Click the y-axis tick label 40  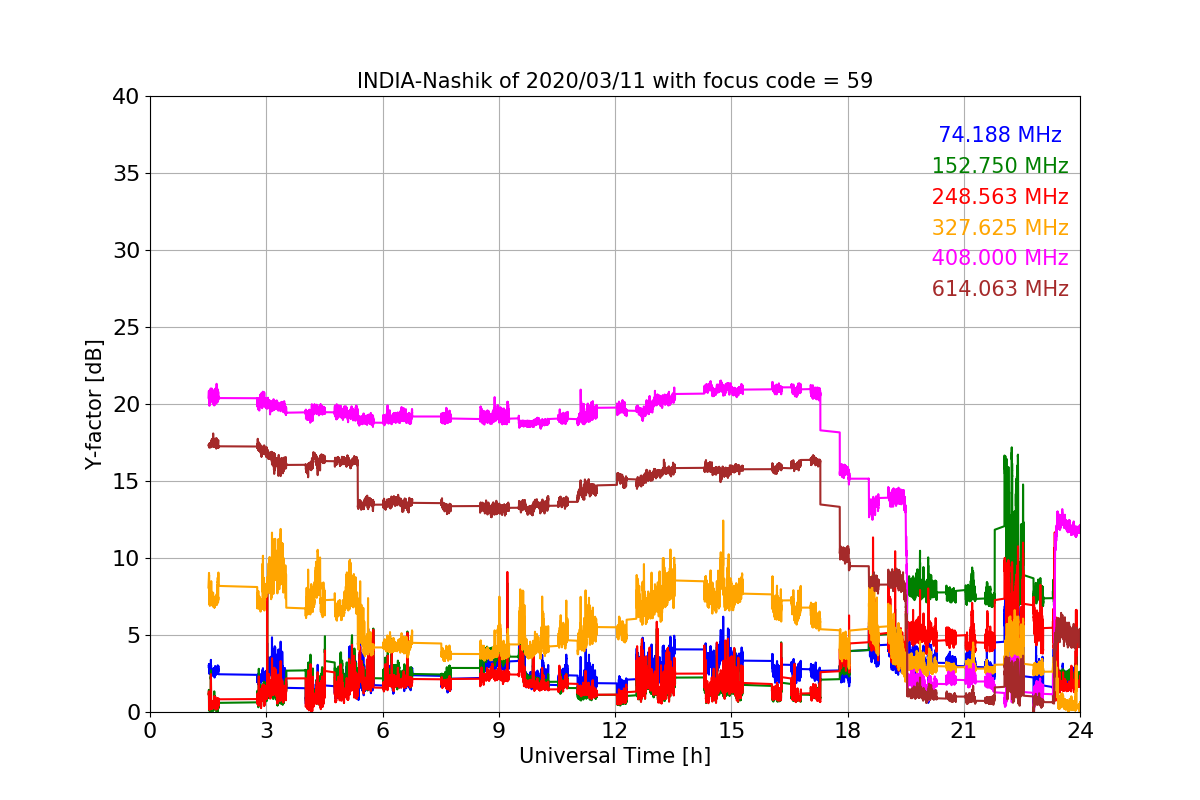[125, 97]
